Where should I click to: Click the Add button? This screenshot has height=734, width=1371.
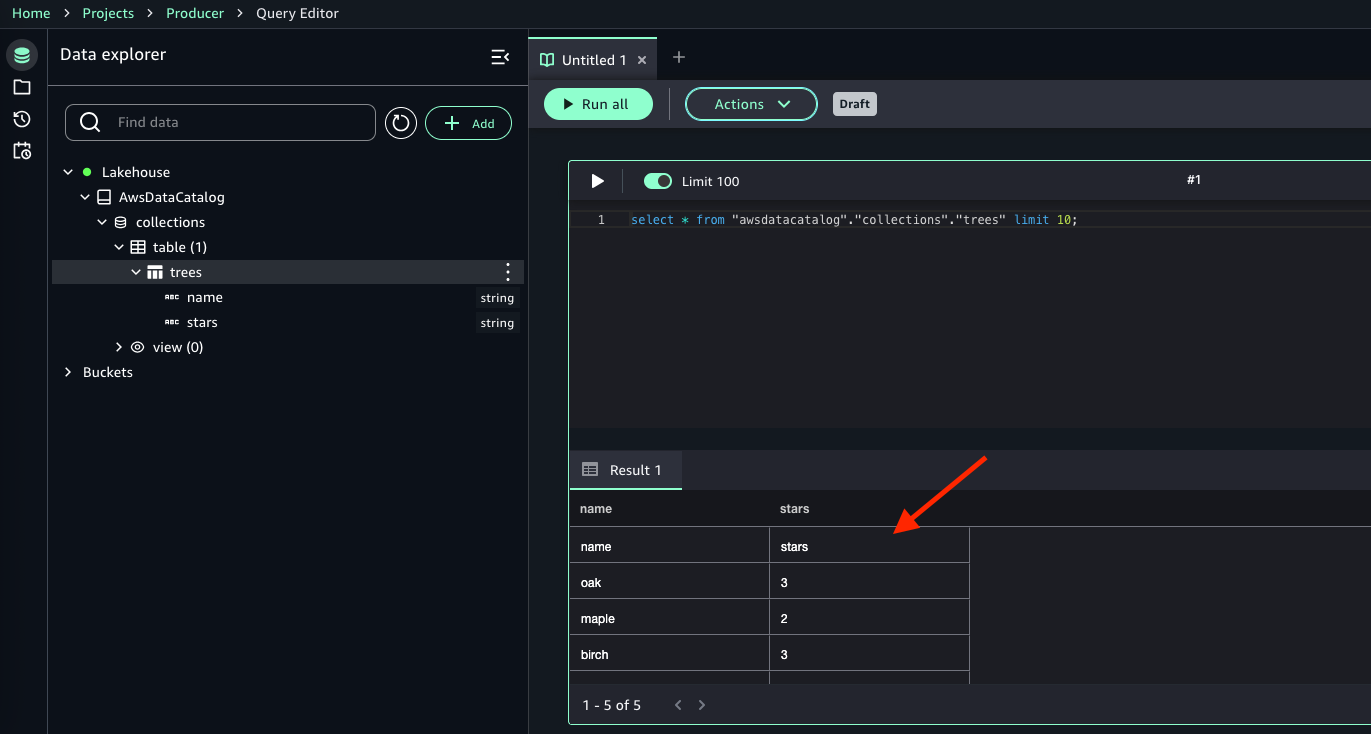pos(469,123)
